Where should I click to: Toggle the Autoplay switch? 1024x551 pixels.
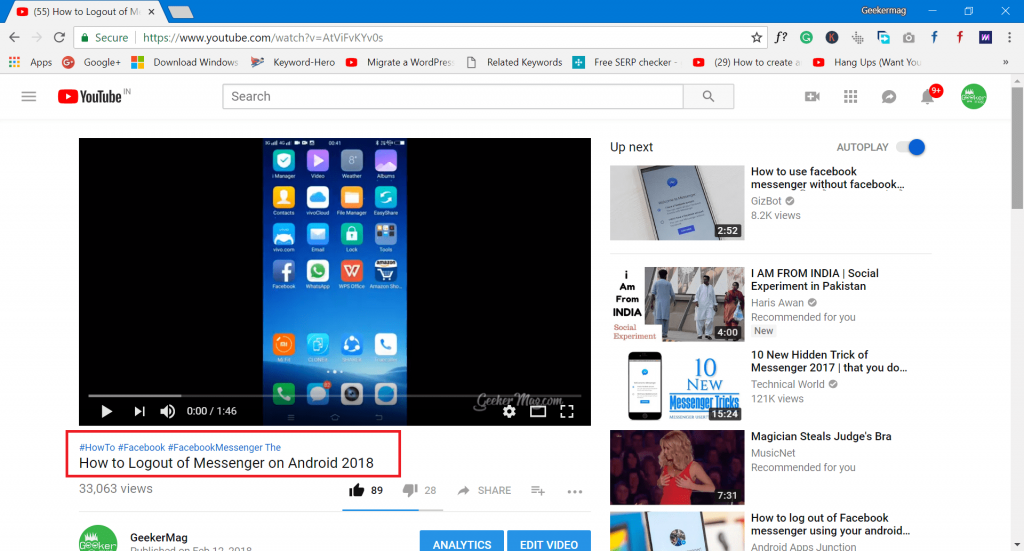(911, 148)
